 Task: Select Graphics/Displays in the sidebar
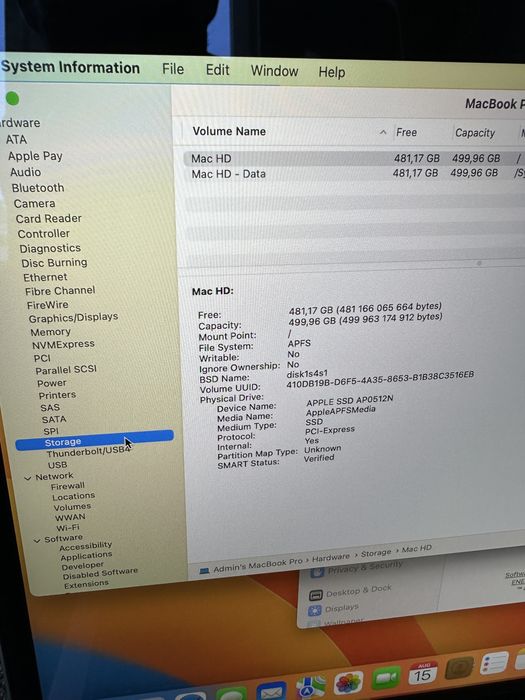click(x=73, y=318)
